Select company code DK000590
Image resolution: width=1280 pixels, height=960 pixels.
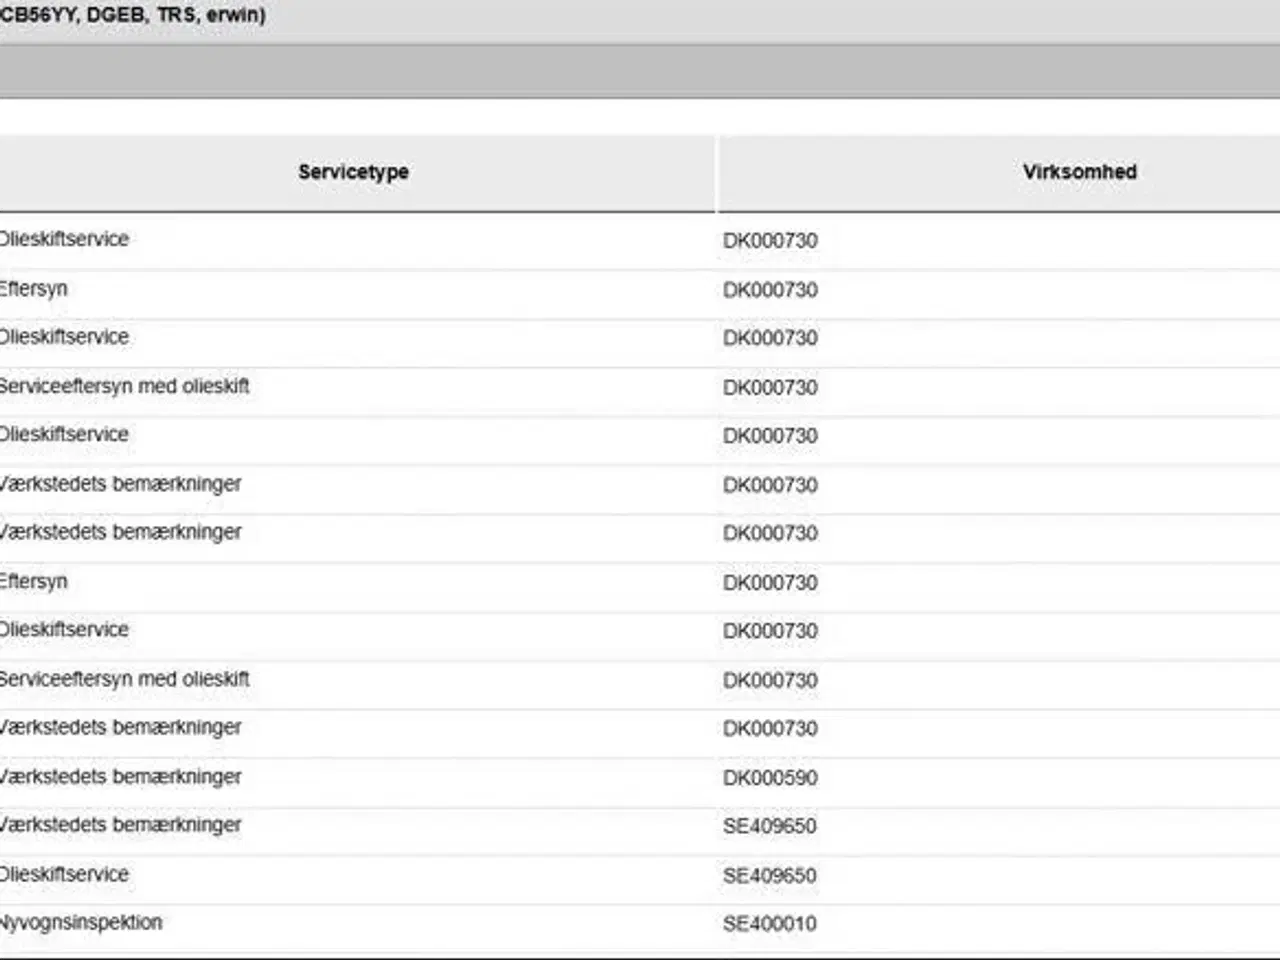pyautogui.click(x=770, y=777)
